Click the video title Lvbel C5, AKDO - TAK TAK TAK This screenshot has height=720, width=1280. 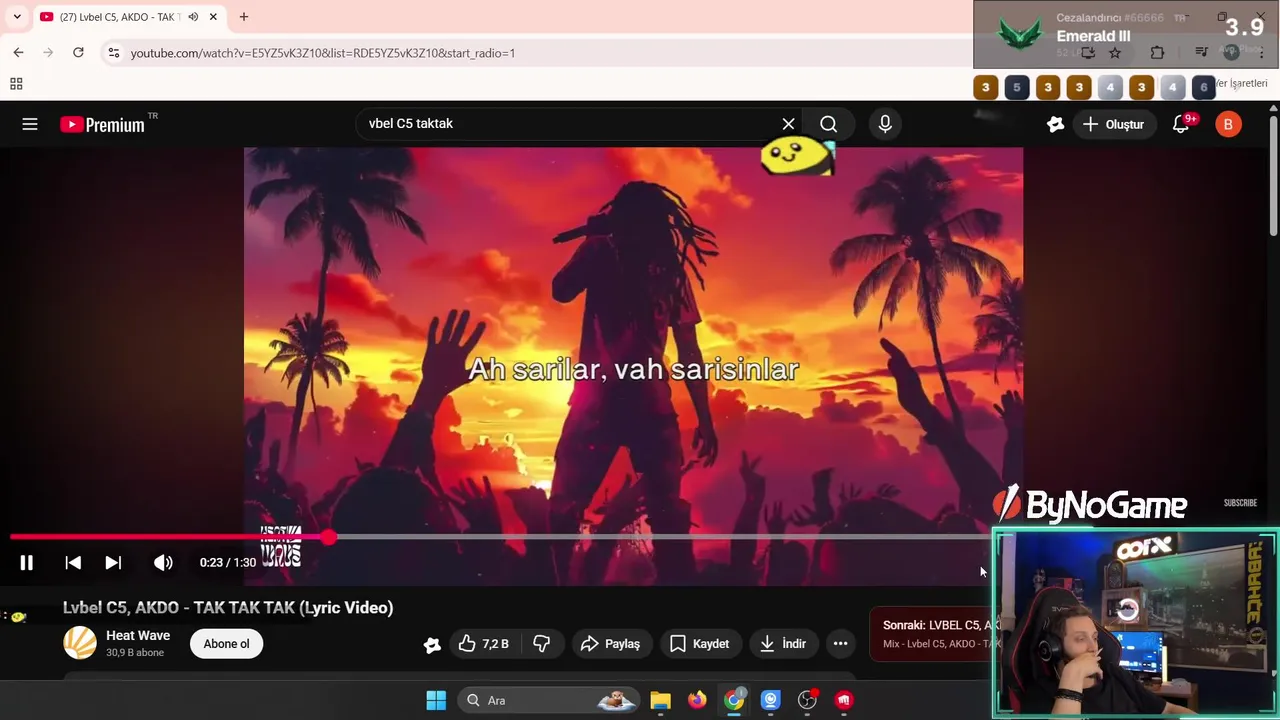coord(228,608)
